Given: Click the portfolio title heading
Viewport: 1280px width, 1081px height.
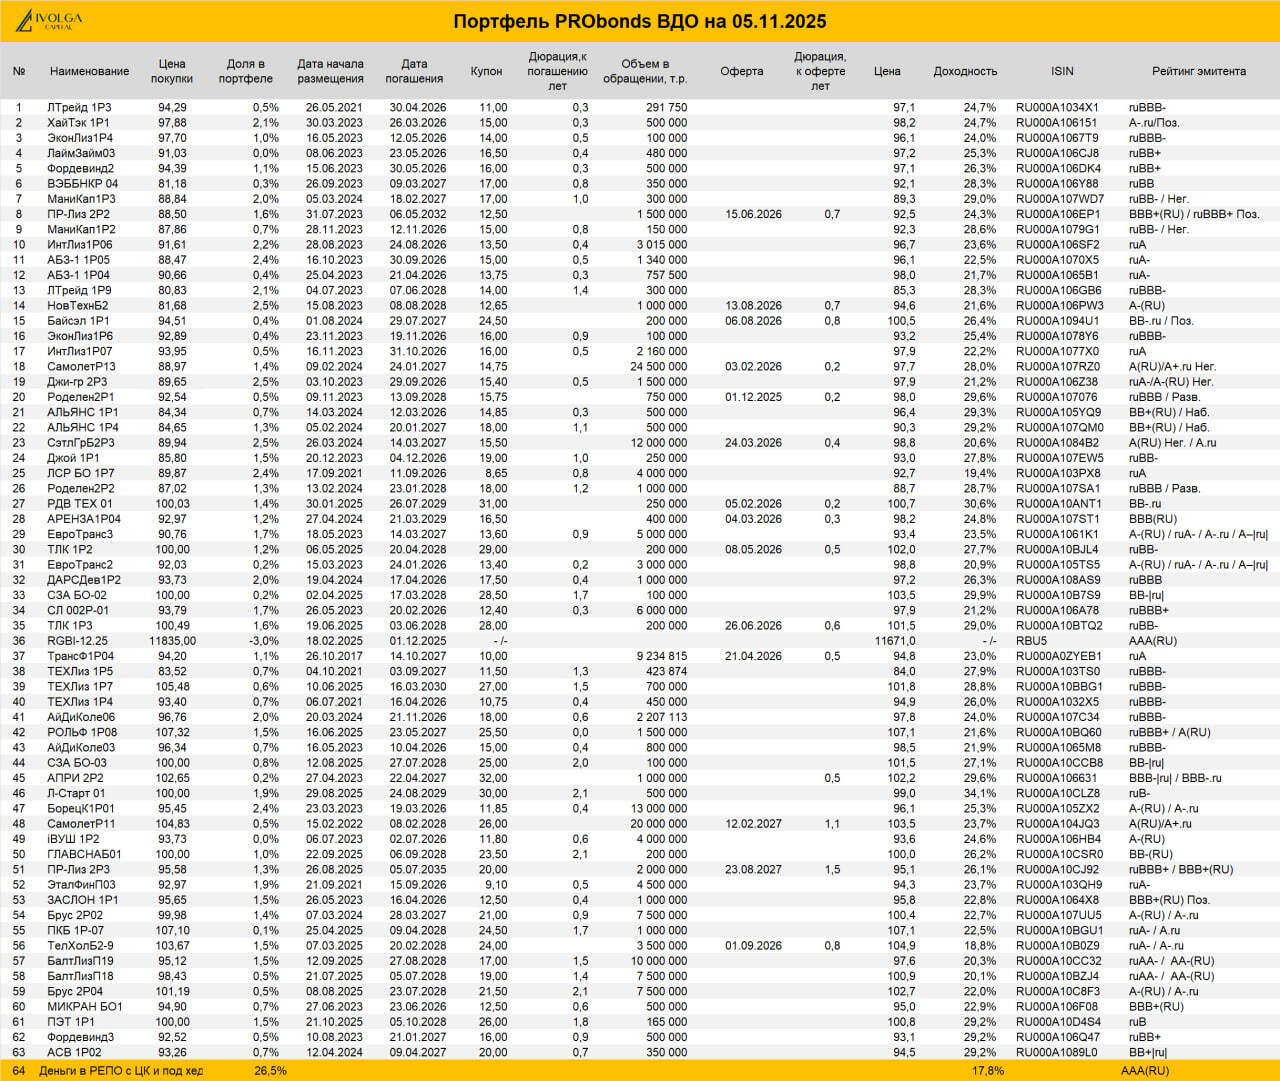Looking at the screenshot, I should coord(640,22).
